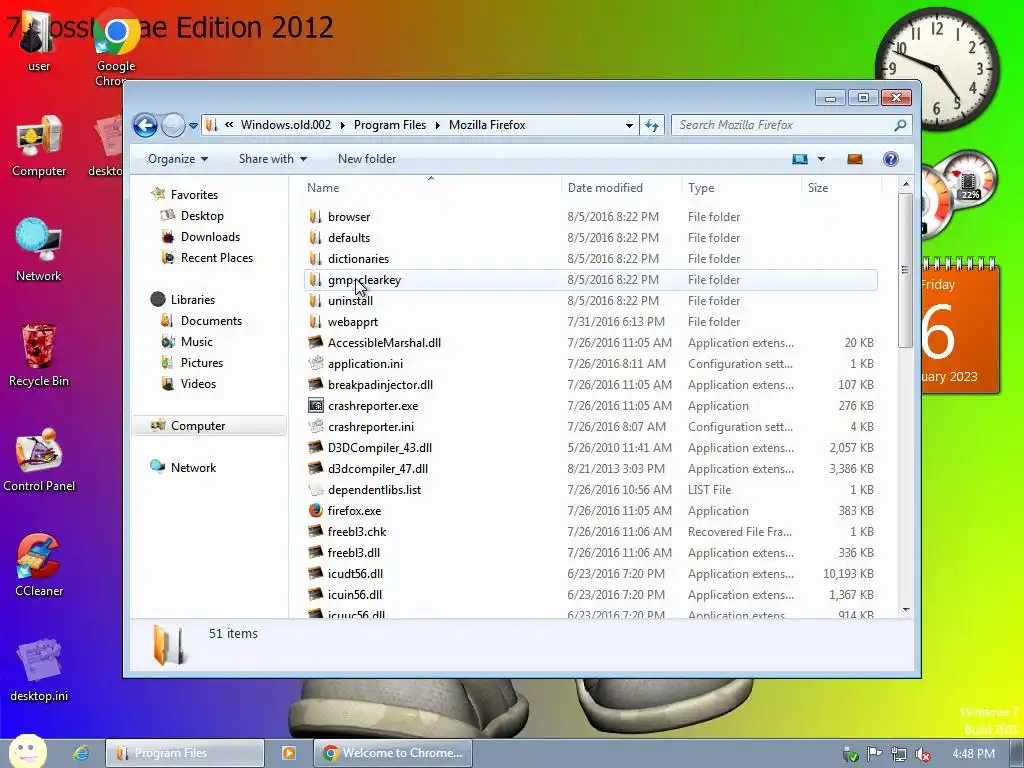The height and width of the screenshot is (768, 1024).
Task: Select the dictionaries folder icon
Action: (315, 259)
